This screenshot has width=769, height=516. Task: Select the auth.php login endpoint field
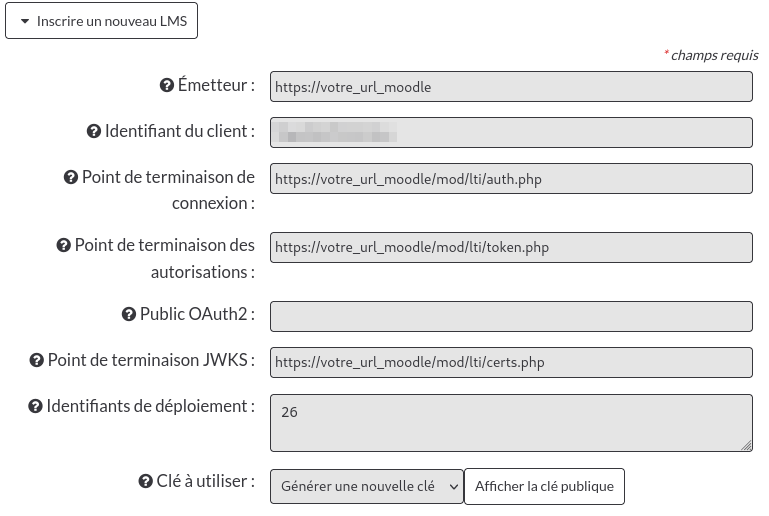[511, 179]
